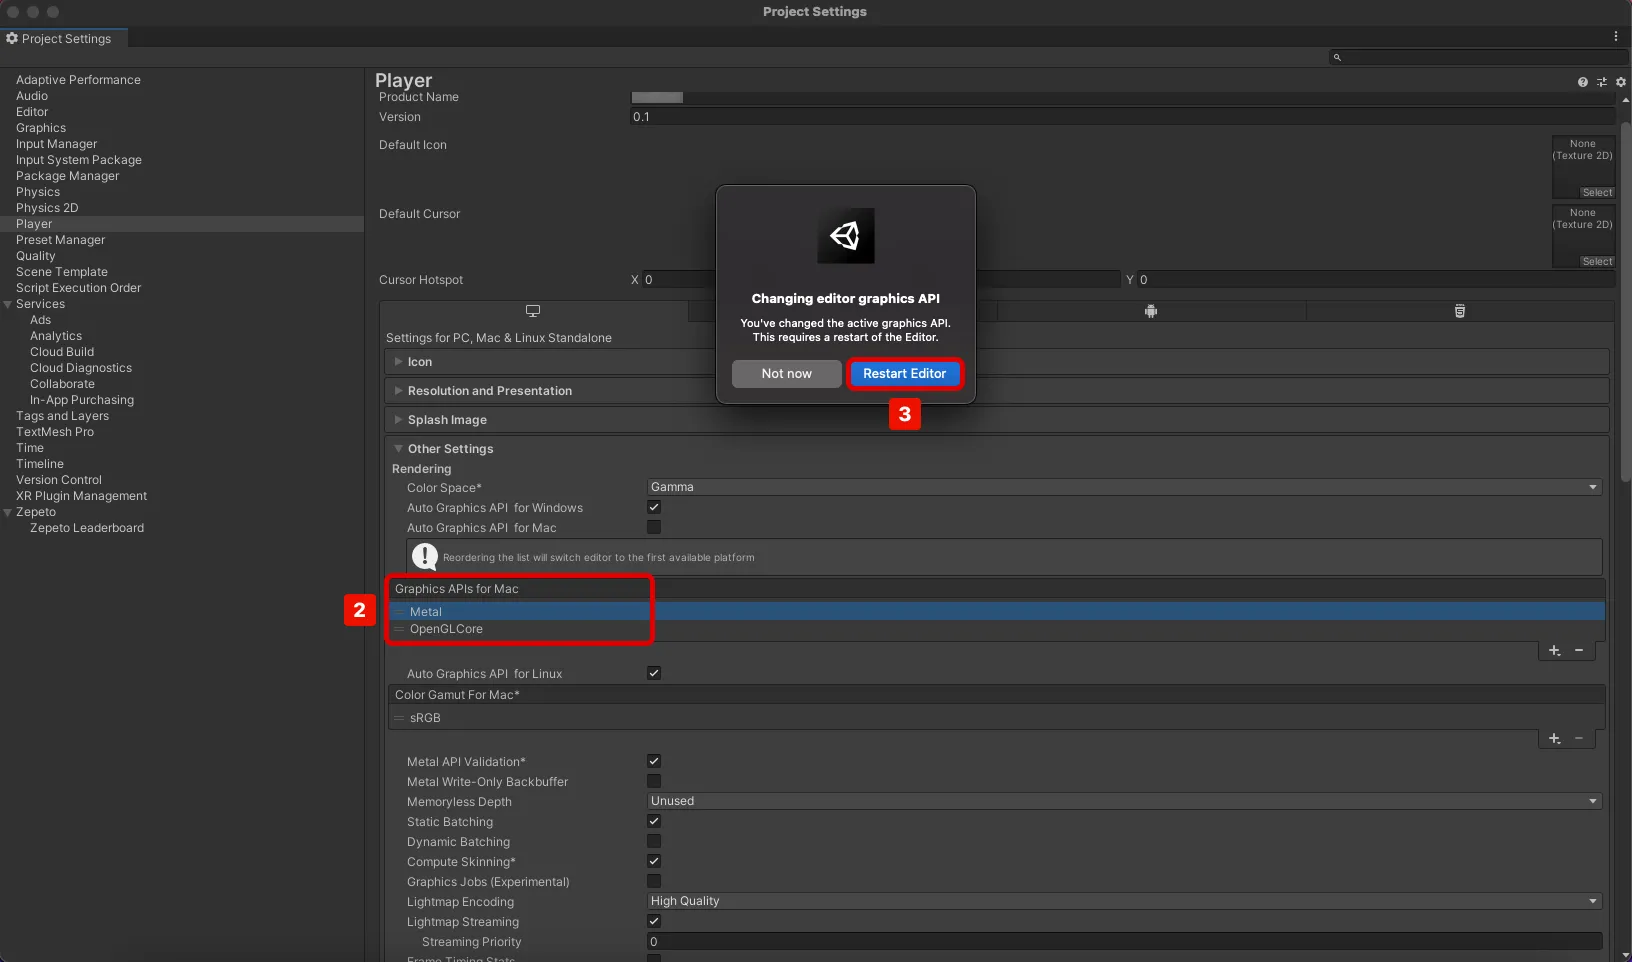Click the Restart Editor button
Screen dimensions: 1632x962
pyautogui.click(x=905, y=373)
